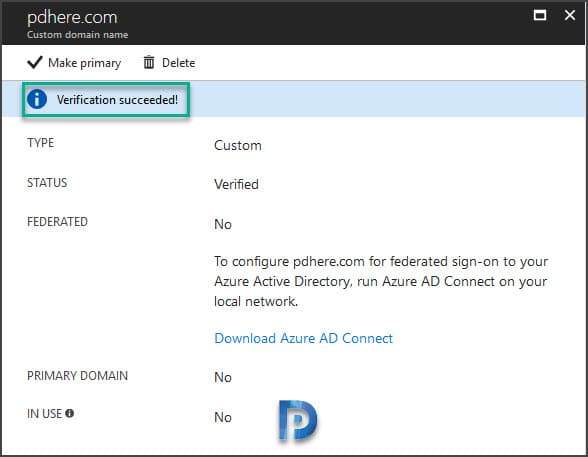Open the Download Azure AD Connect link

coord(303,338)
